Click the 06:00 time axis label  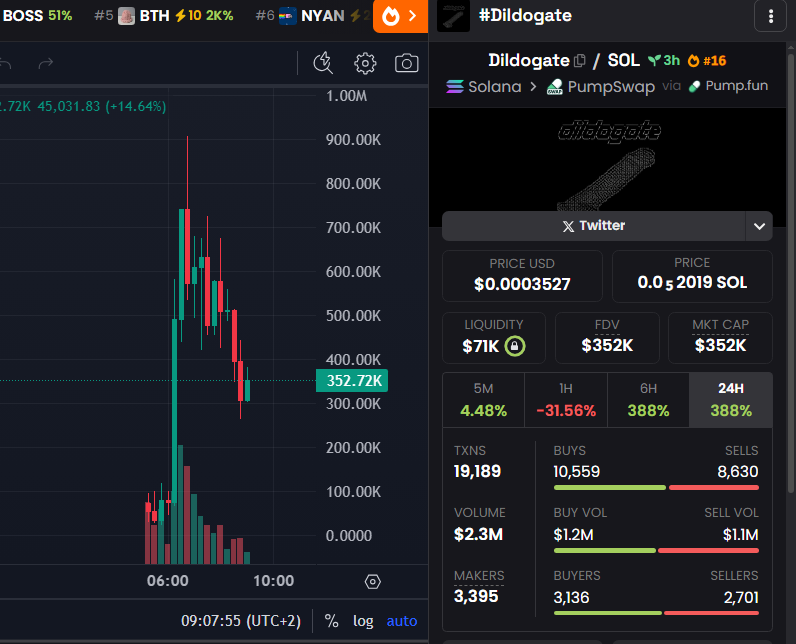[x=168, y=581]
